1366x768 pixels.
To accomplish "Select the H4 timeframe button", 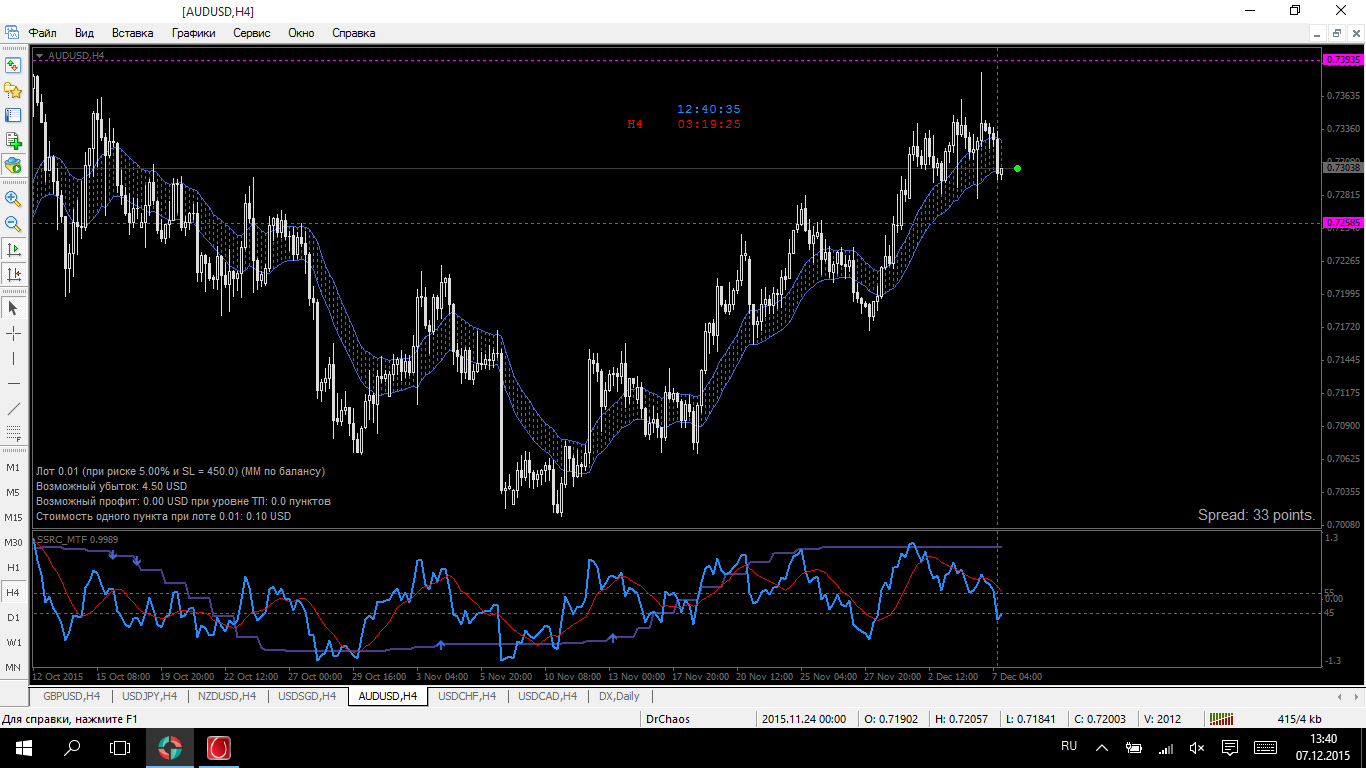I will click(x=13, y=592).
